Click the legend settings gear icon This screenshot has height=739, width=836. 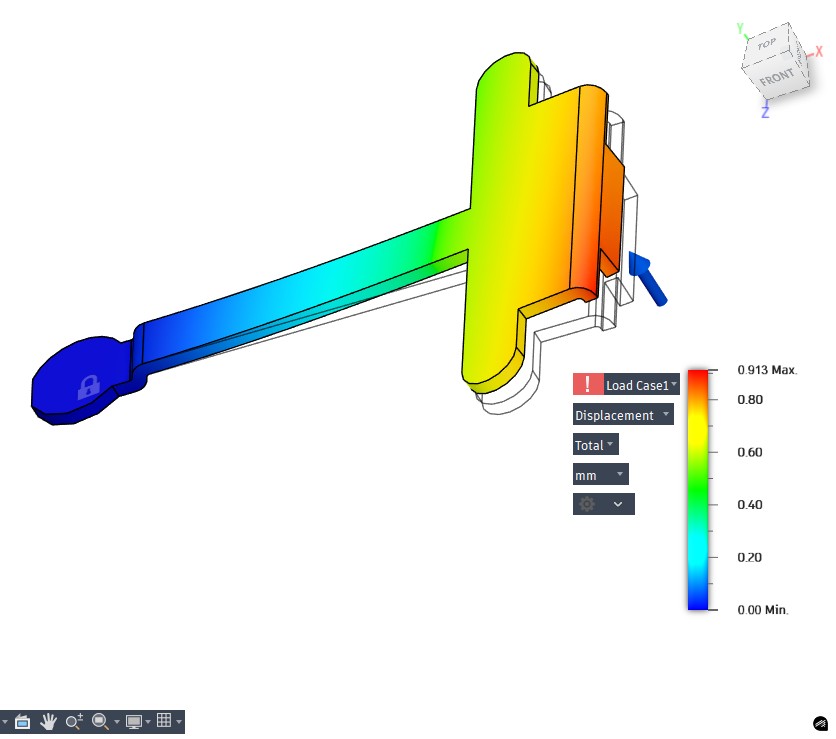[x=587, y=504]
